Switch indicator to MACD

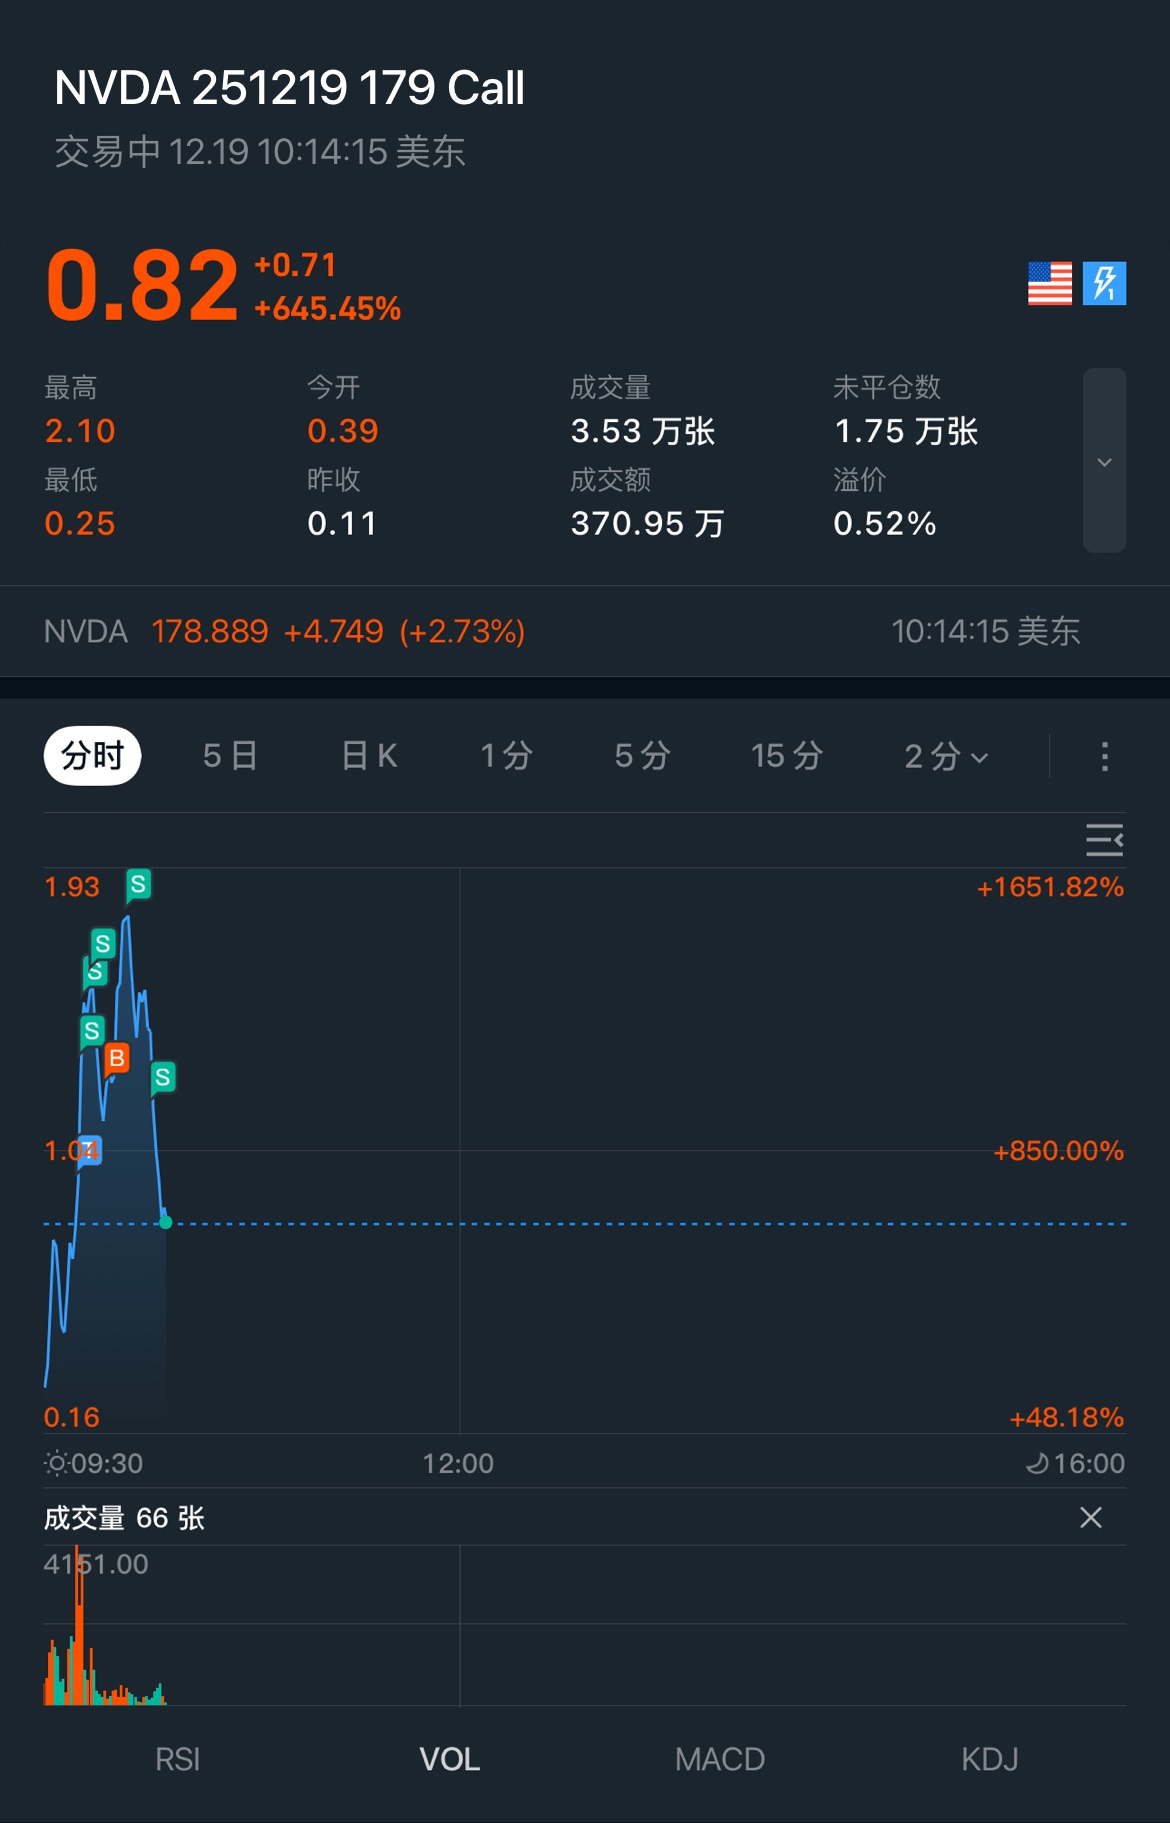pos(720,1759)
